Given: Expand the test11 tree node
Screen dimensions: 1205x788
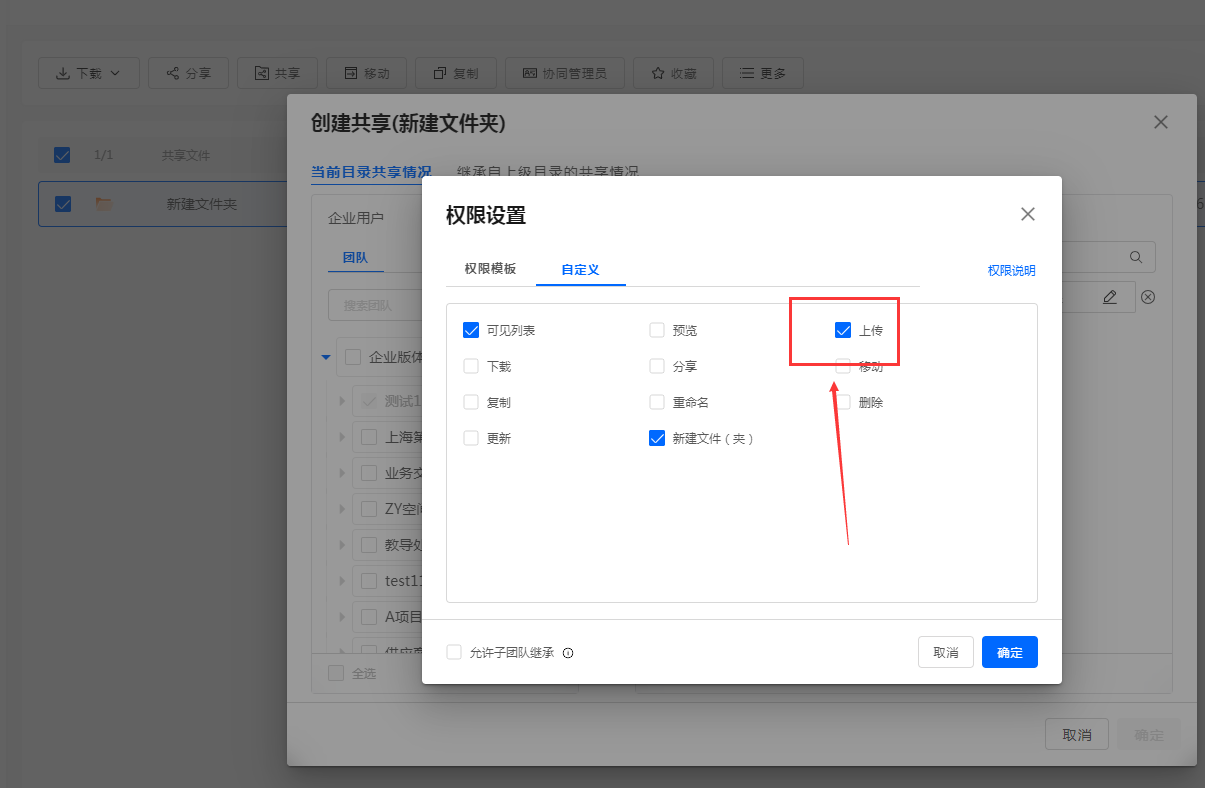Looking at the screenshot, I should (x=342, y=581).
